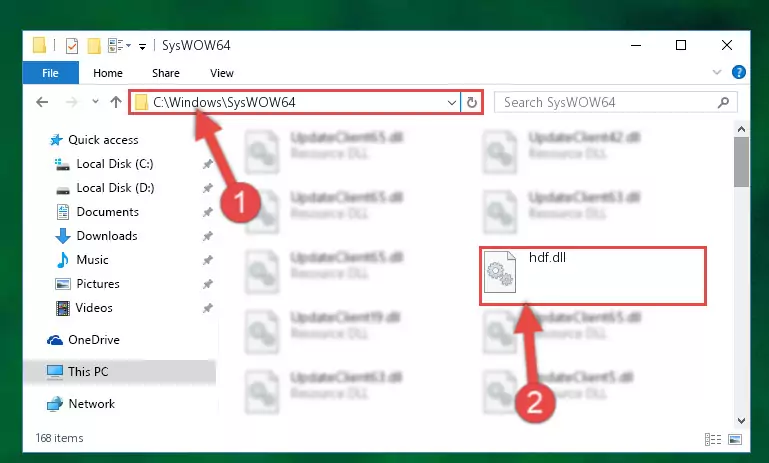Select the hdf.dll file
This screenshot has width=769, height=463.
pos(592,276)
